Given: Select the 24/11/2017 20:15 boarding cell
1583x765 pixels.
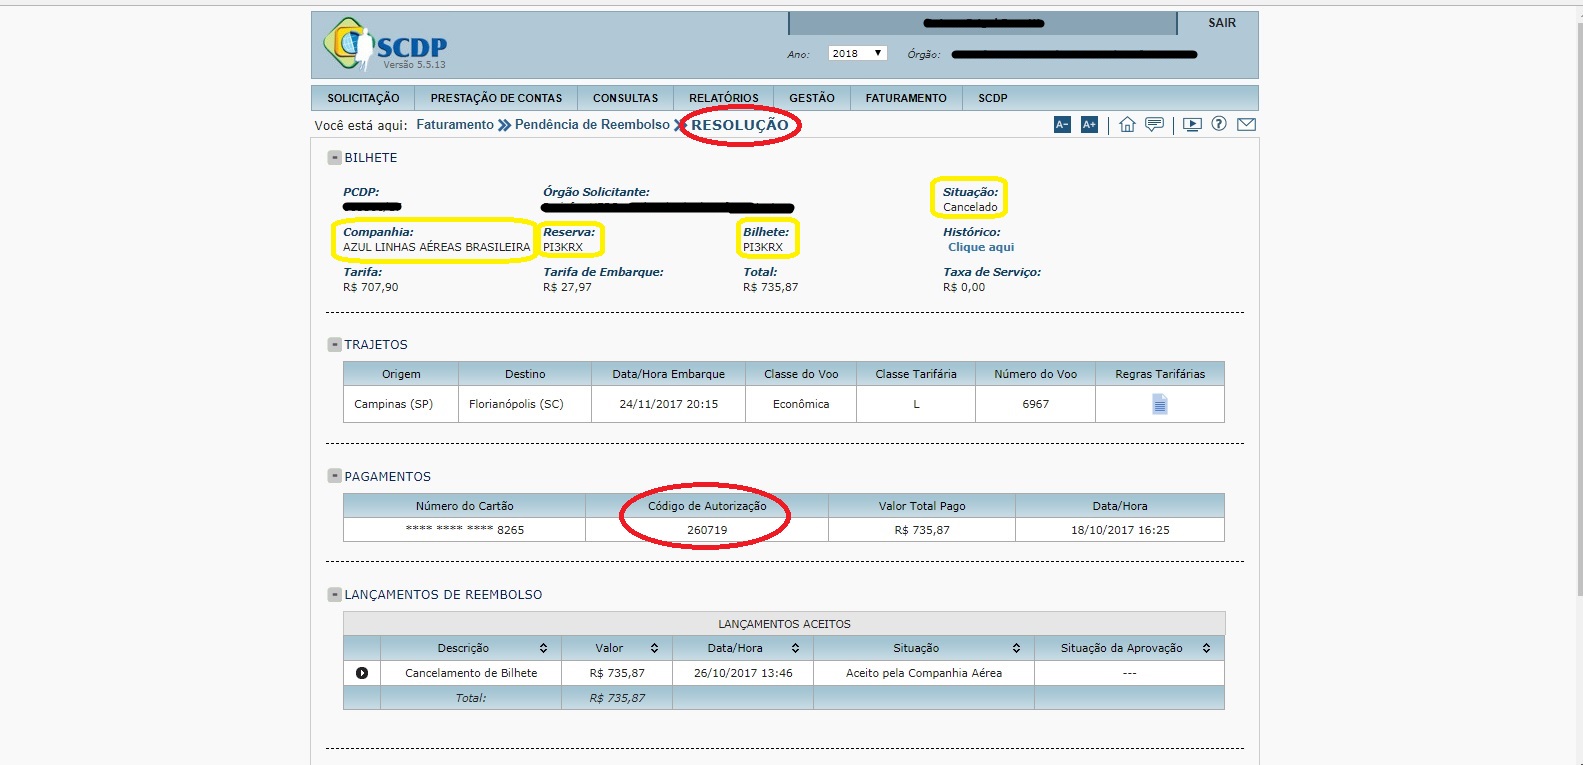Looking at the screenshot, I should (x=668, y=404).
